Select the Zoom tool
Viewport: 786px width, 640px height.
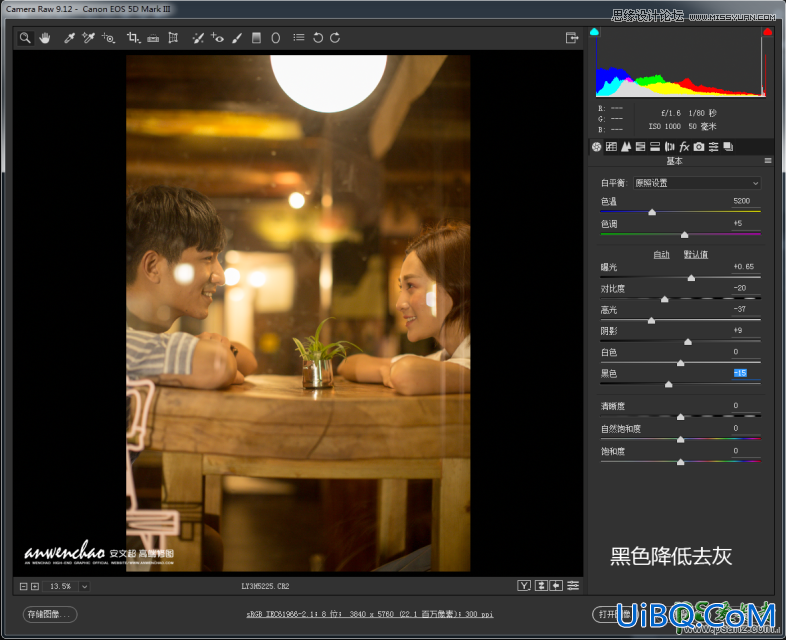tap(25, 38)
